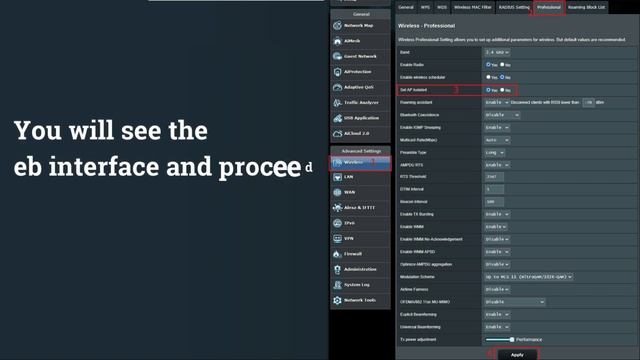Switch to the General wireless tab
The height and width of the screenshot is (360, 640).
[x=406, y=7]
